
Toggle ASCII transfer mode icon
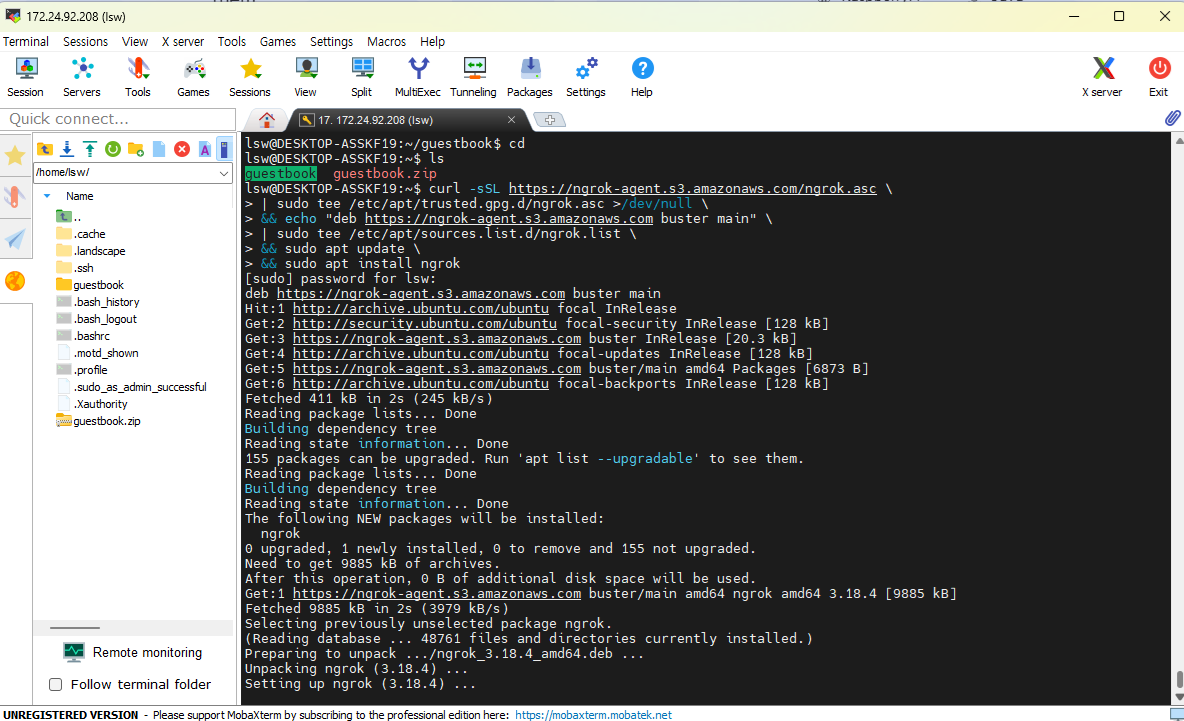coord(205,149)
